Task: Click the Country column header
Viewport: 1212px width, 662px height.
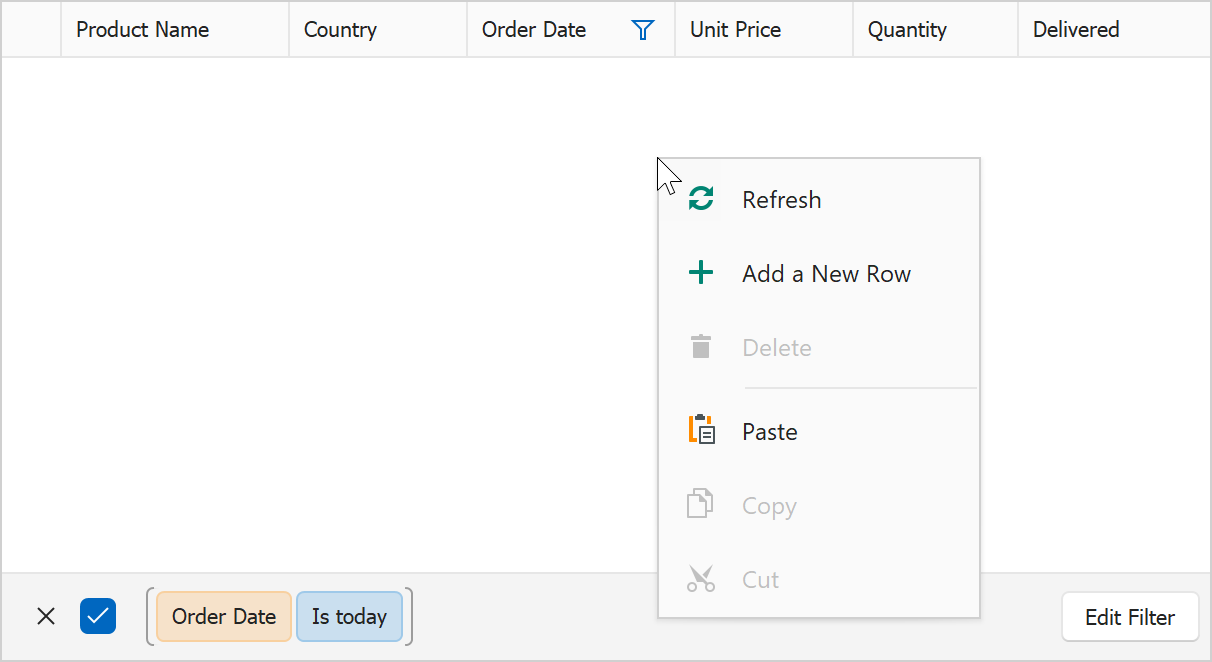Action: tap(340, 30)
